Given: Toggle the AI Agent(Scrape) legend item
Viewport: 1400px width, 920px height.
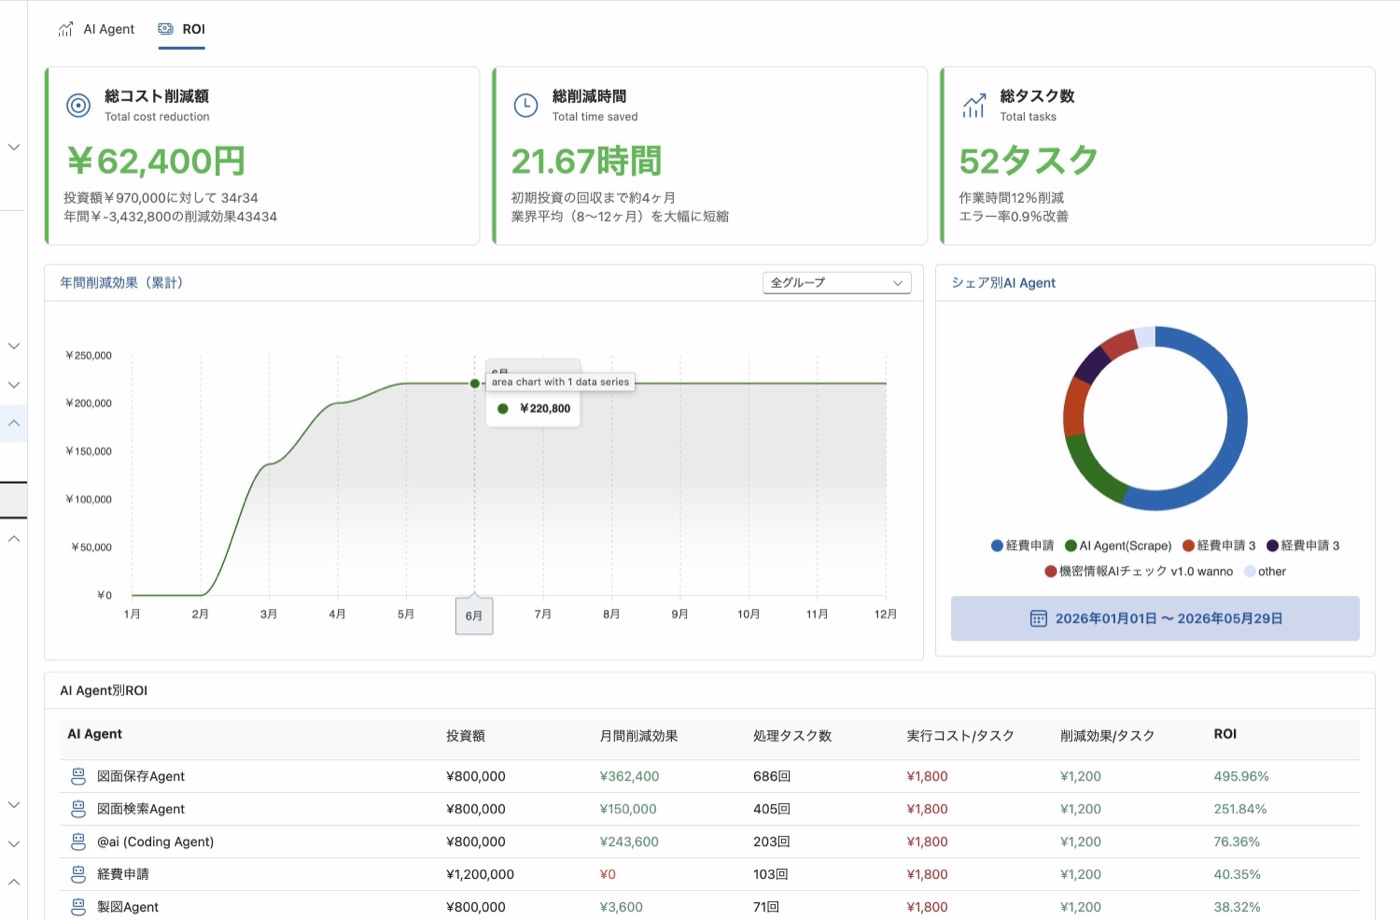Looking at the screenshot, I should tap(1118, 546).
